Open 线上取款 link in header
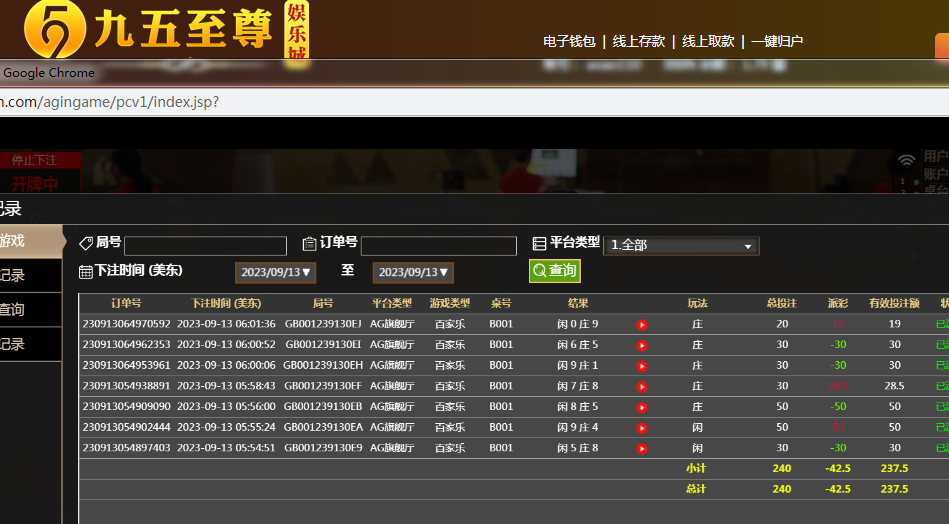The image size is (949, 524). coord(708,41)
